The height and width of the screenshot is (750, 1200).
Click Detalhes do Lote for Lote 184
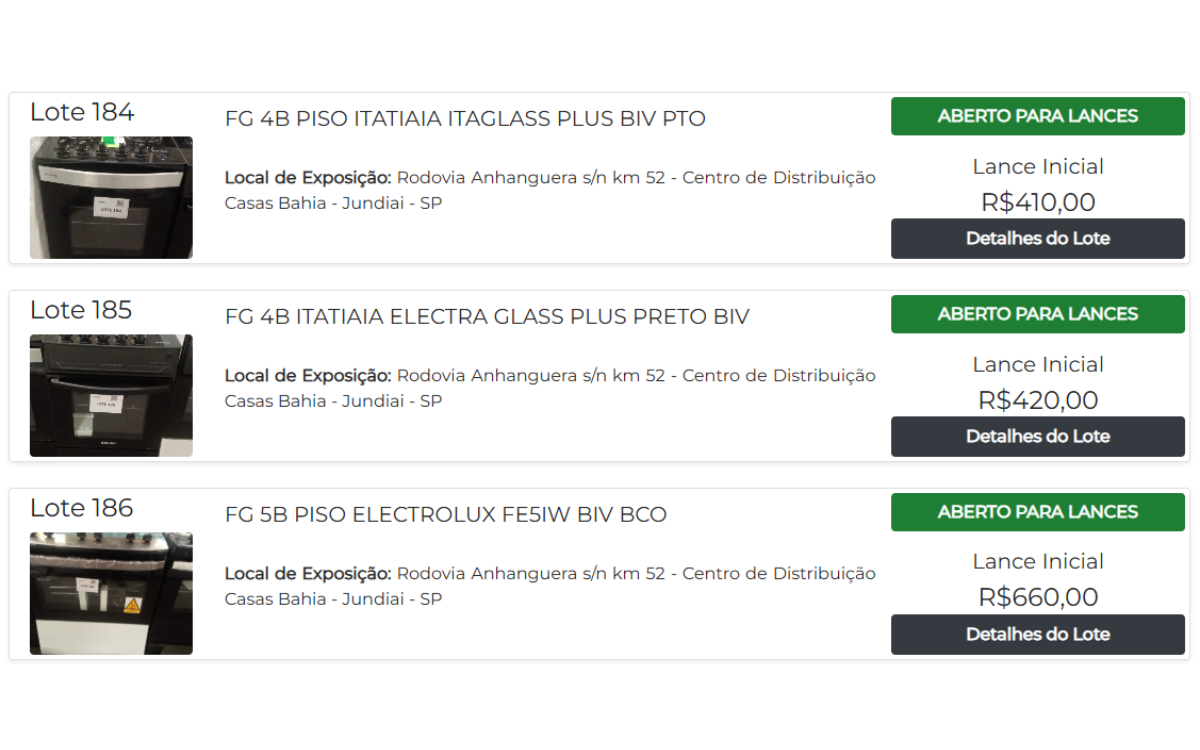tap(1038, 239)
